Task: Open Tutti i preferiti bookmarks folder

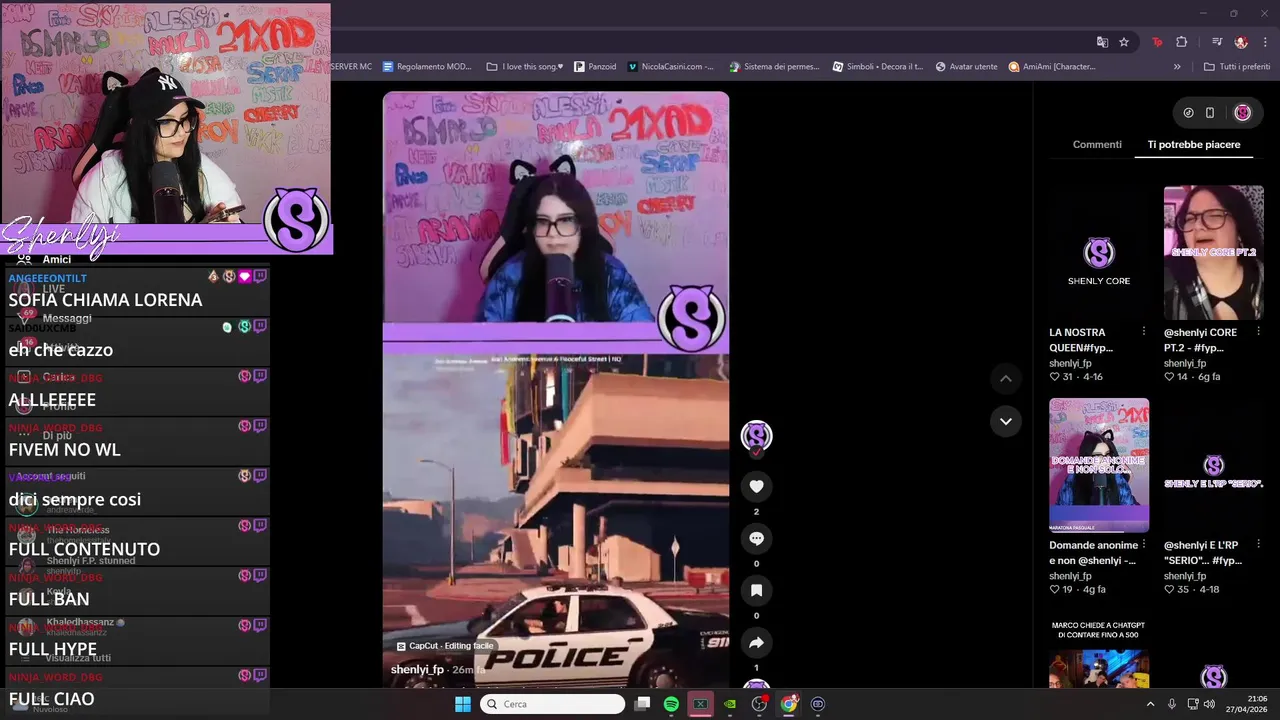Action: (1237, 67)
